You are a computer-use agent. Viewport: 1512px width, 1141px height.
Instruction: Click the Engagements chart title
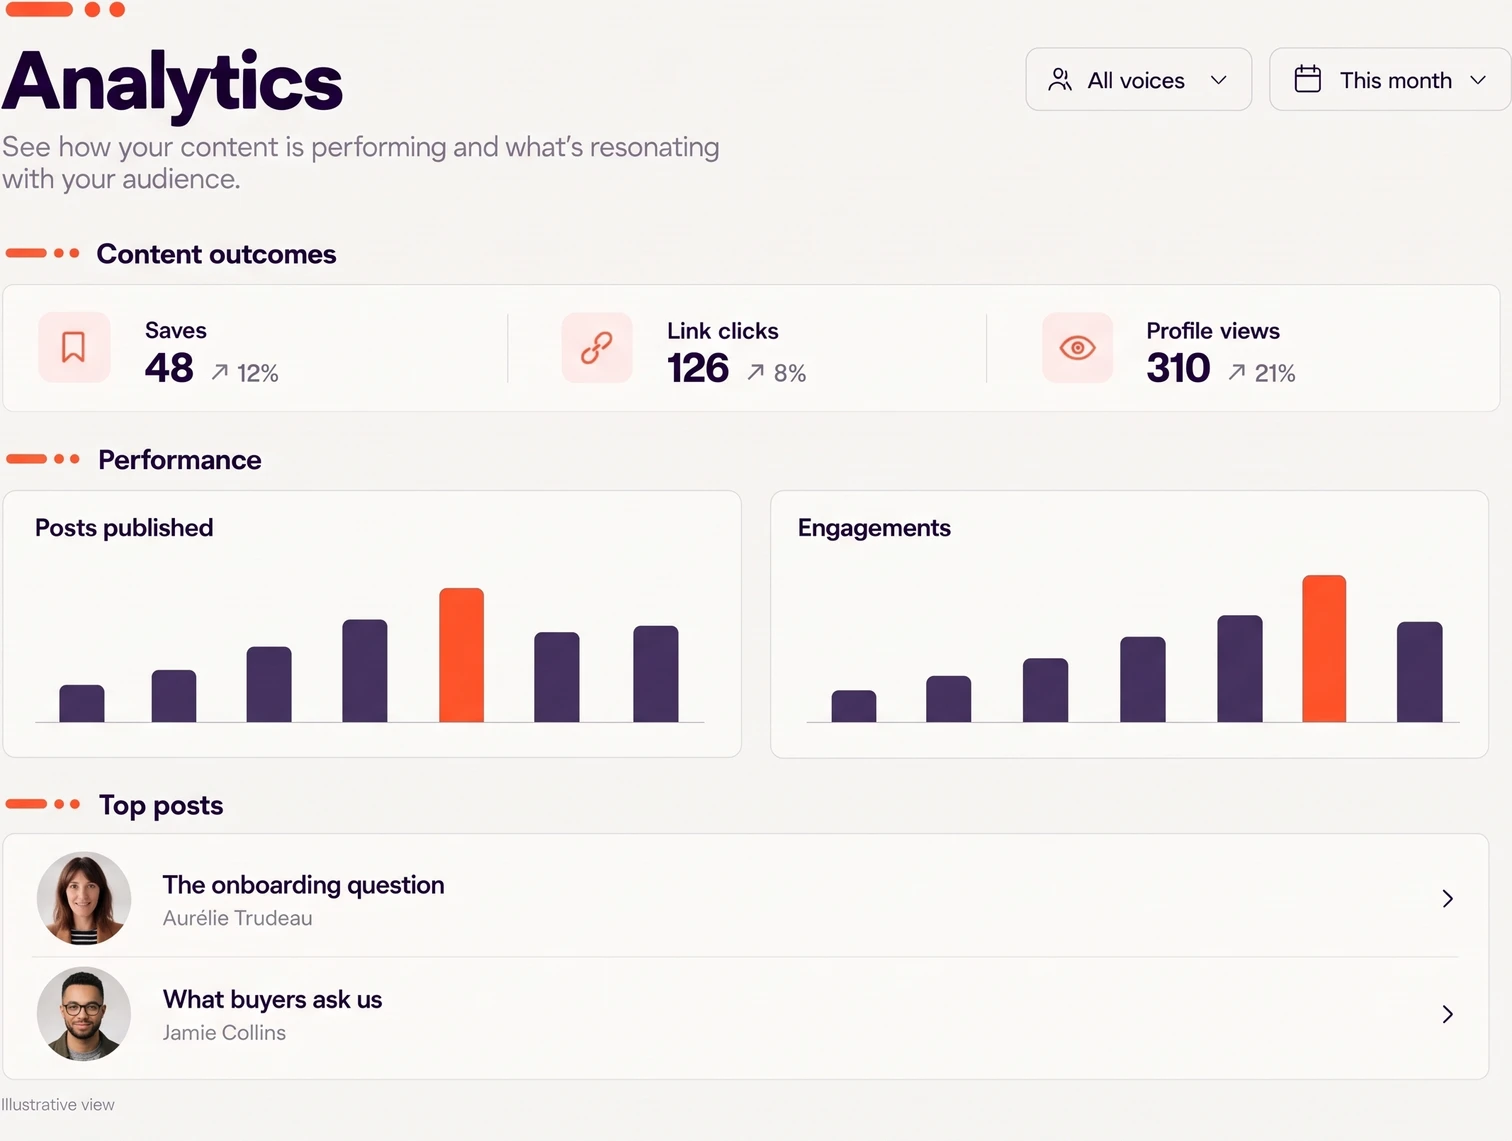click(874, 528)
